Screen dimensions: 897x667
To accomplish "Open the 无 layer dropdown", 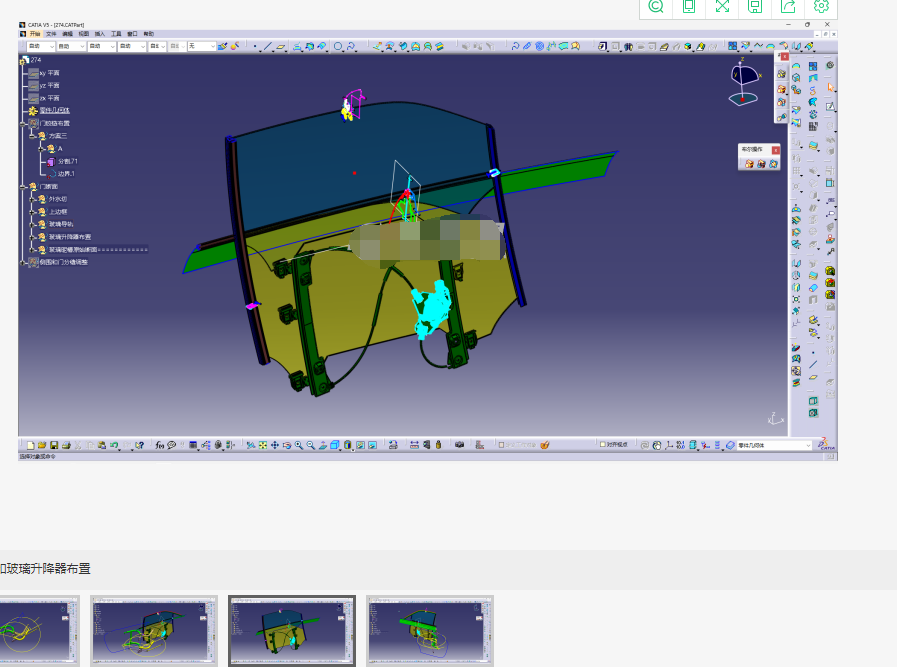I will (x=202, y=46).
